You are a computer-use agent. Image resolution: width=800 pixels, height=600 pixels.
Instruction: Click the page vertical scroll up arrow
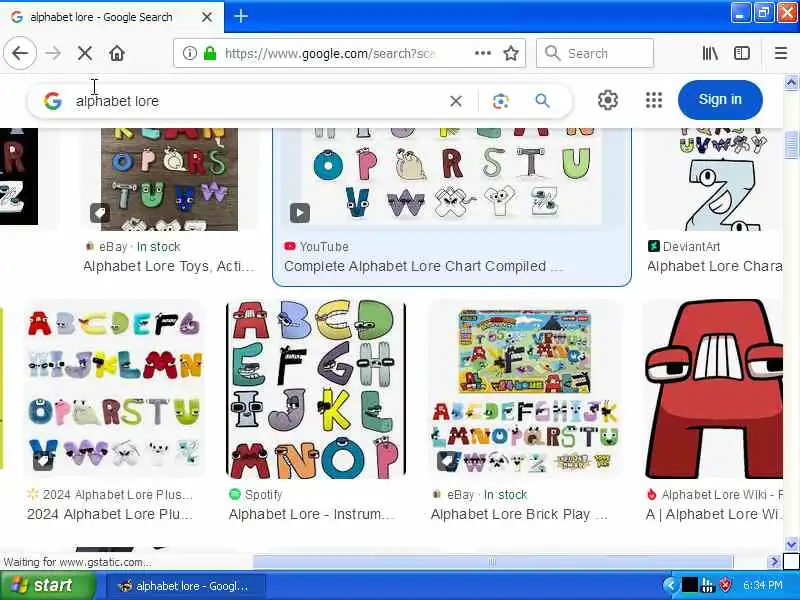coord(791,82)
